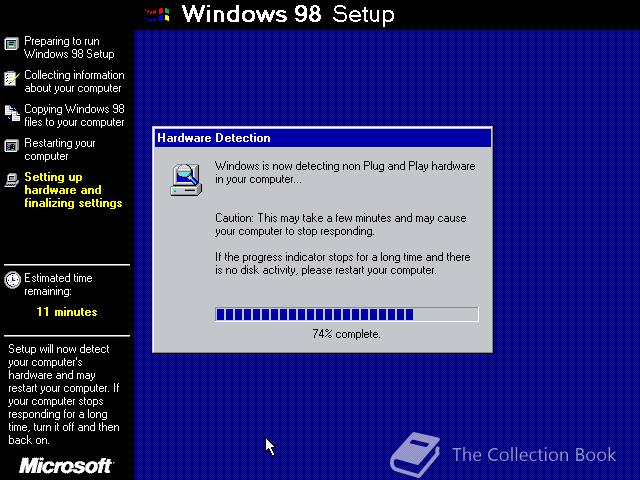The width and height of the screenshot is (640, 480).
Task: Click the Estimated time remaining clock icon
Action: [12, 280]
